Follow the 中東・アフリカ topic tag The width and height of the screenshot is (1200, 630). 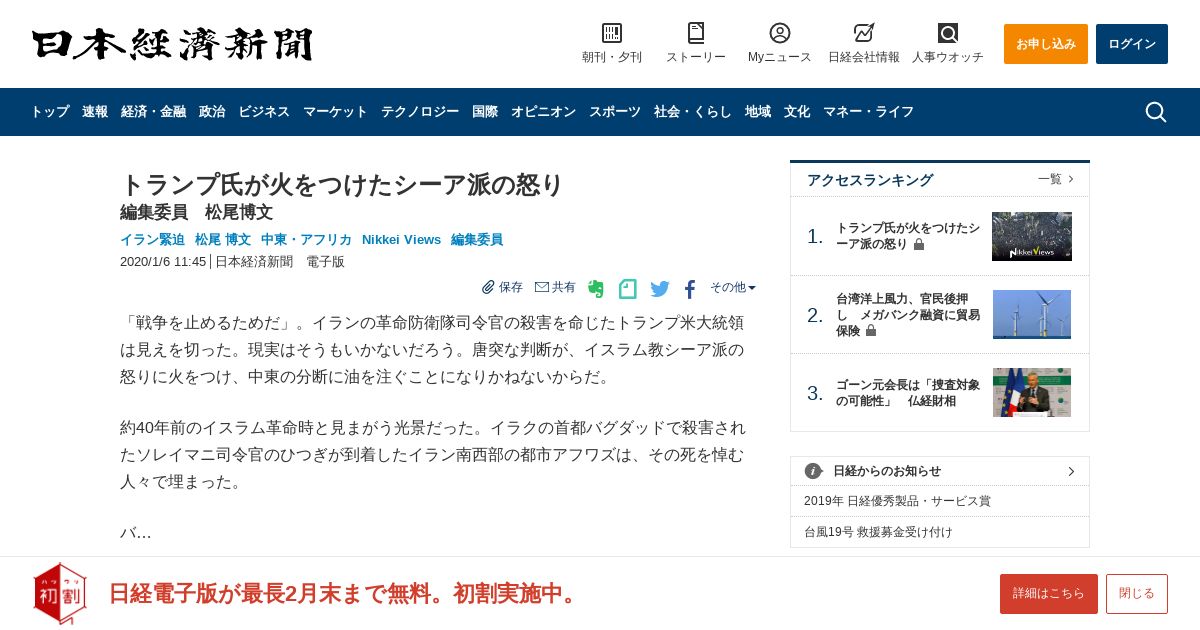tap(306, 240)
